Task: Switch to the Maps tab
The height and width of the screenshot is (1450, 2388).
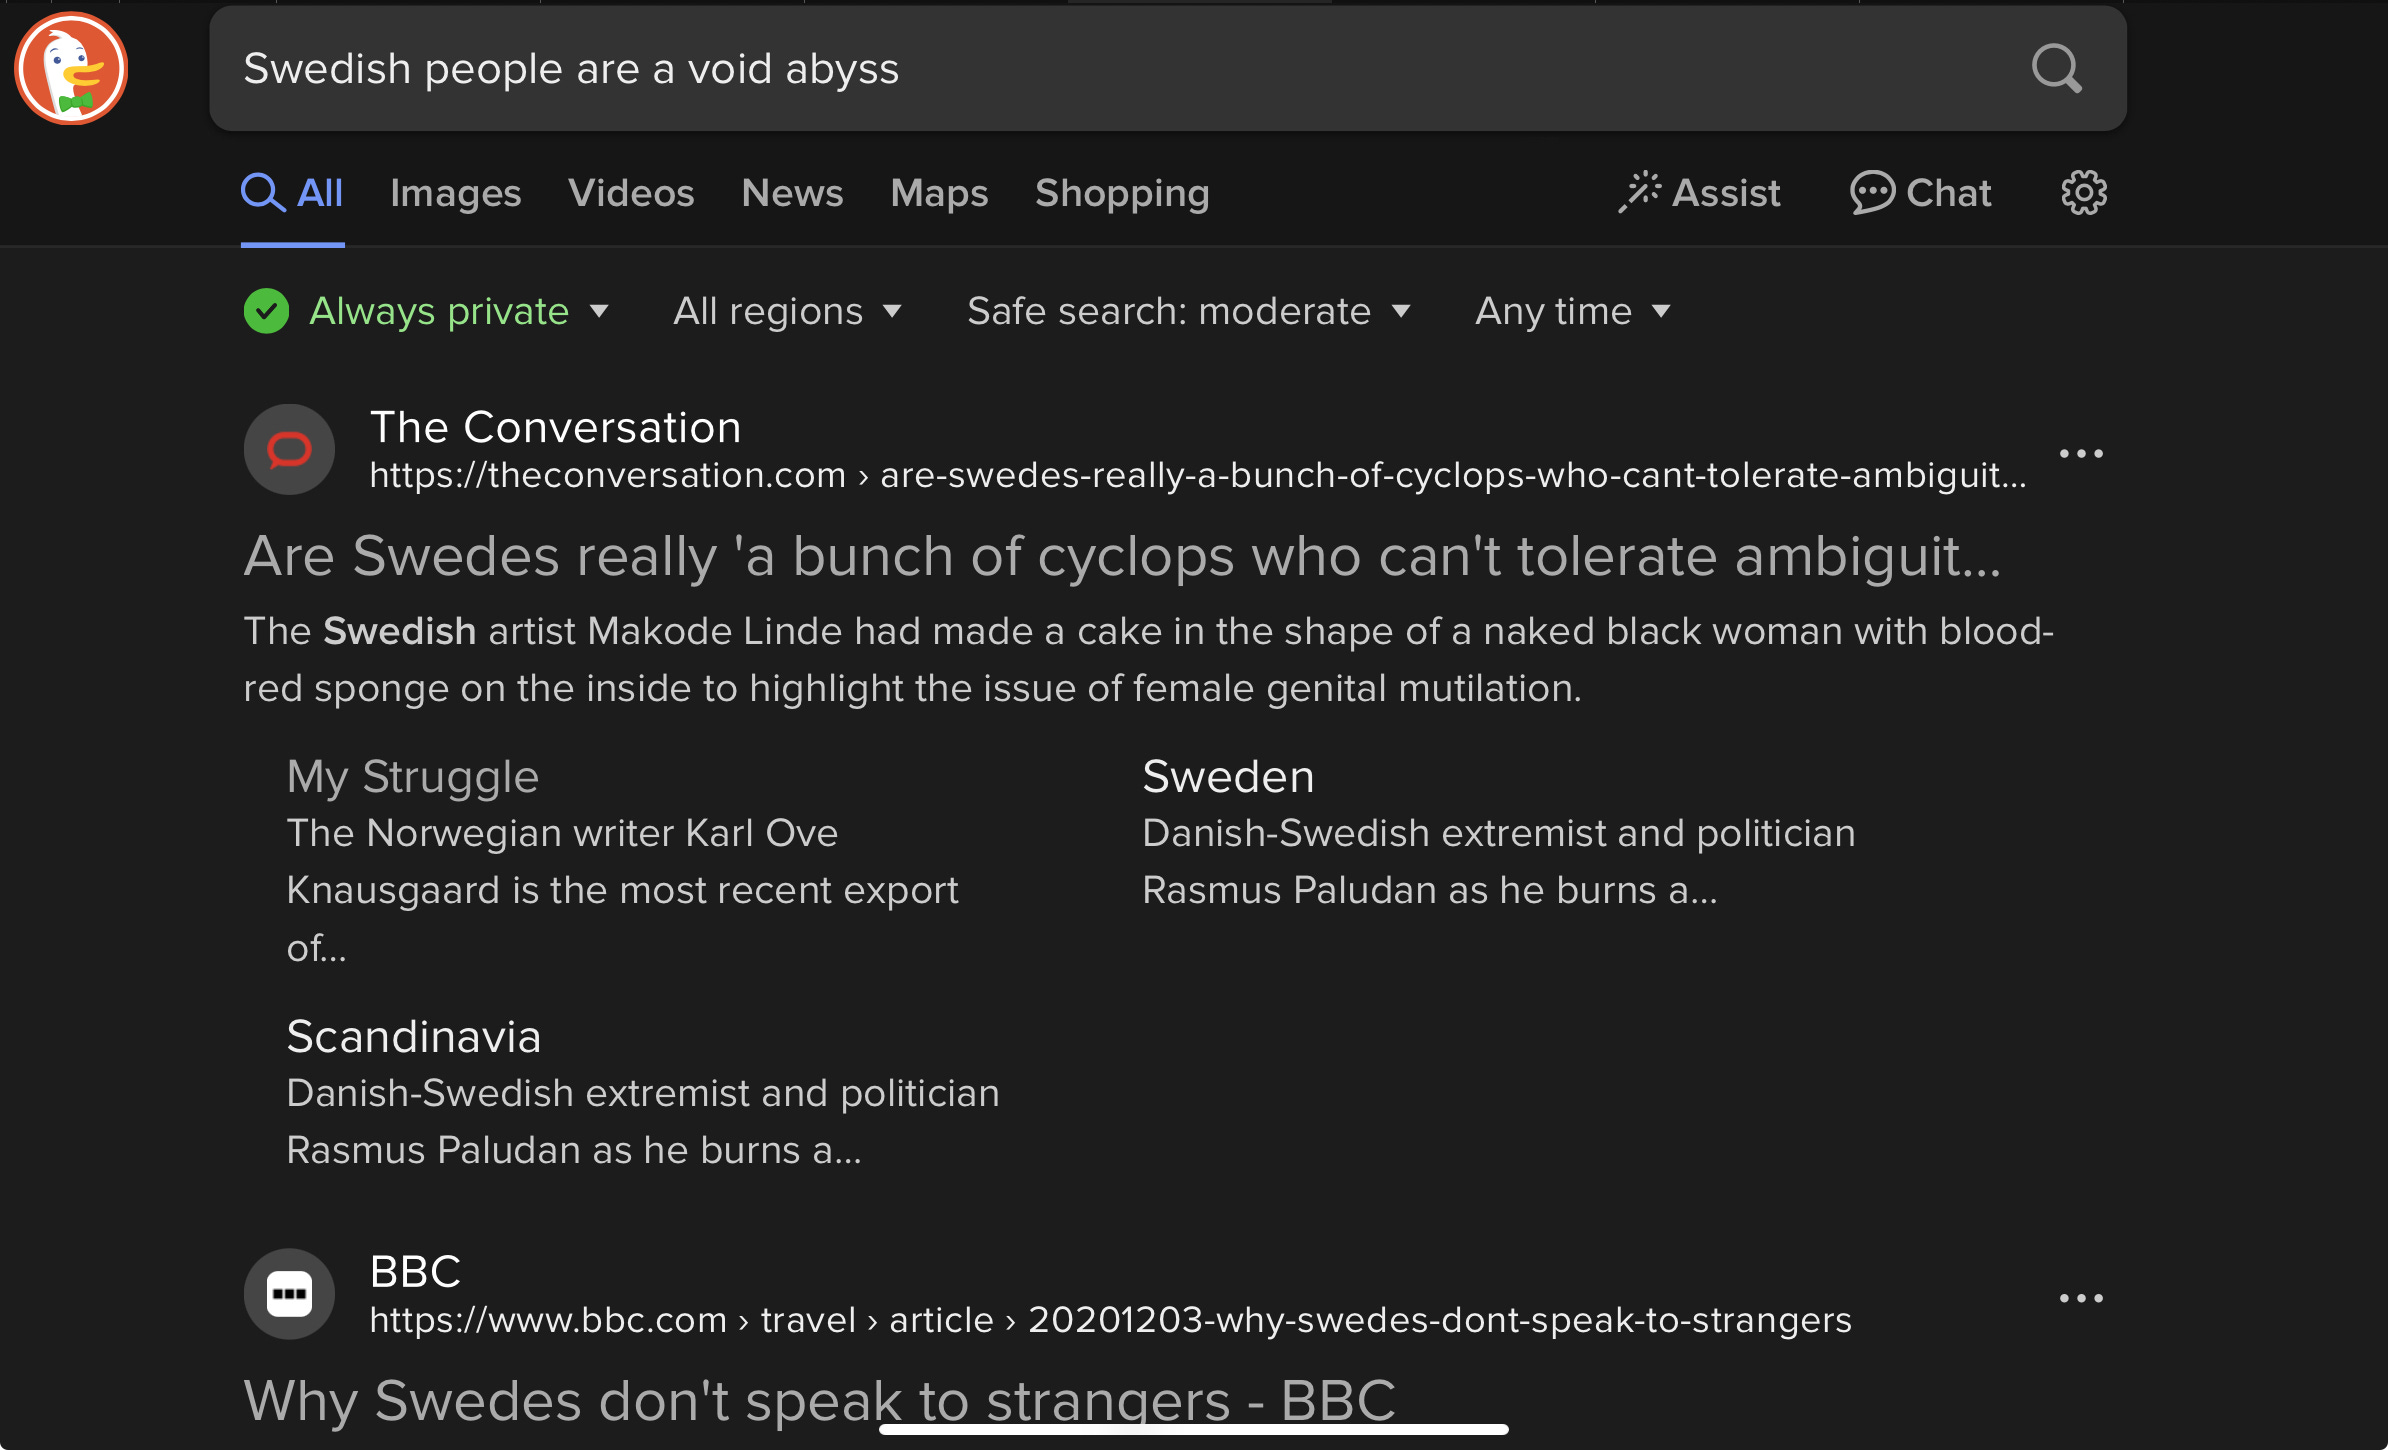Action: (x=939, y=193)
